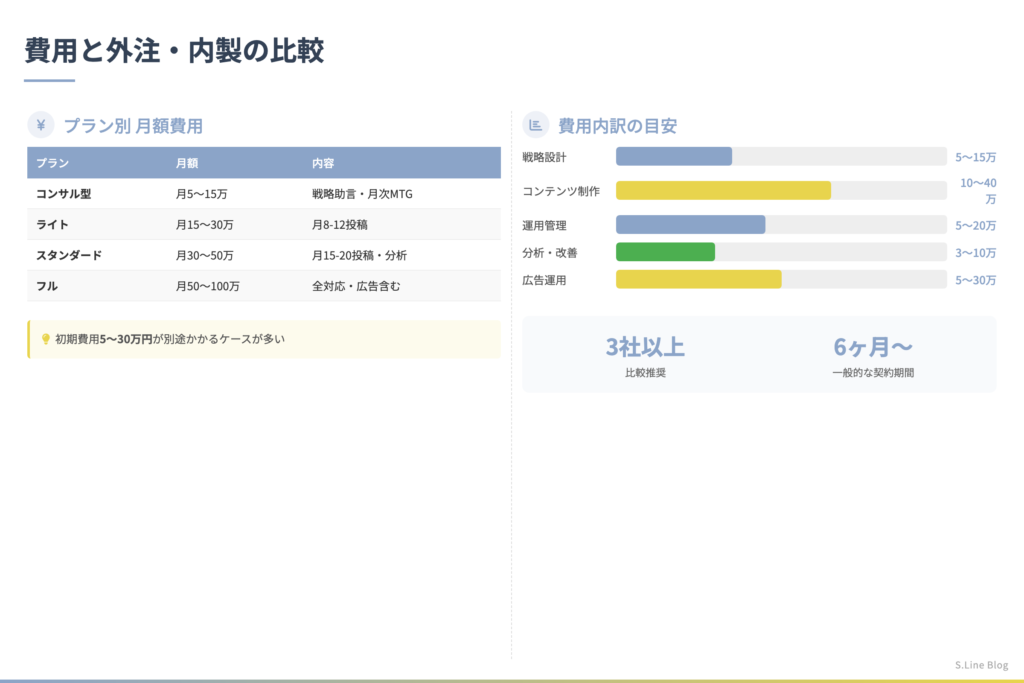The width and height of the screenshot is (1024, 683).
Task: Click the 5〜15万 value
Action: pos(976,157)
